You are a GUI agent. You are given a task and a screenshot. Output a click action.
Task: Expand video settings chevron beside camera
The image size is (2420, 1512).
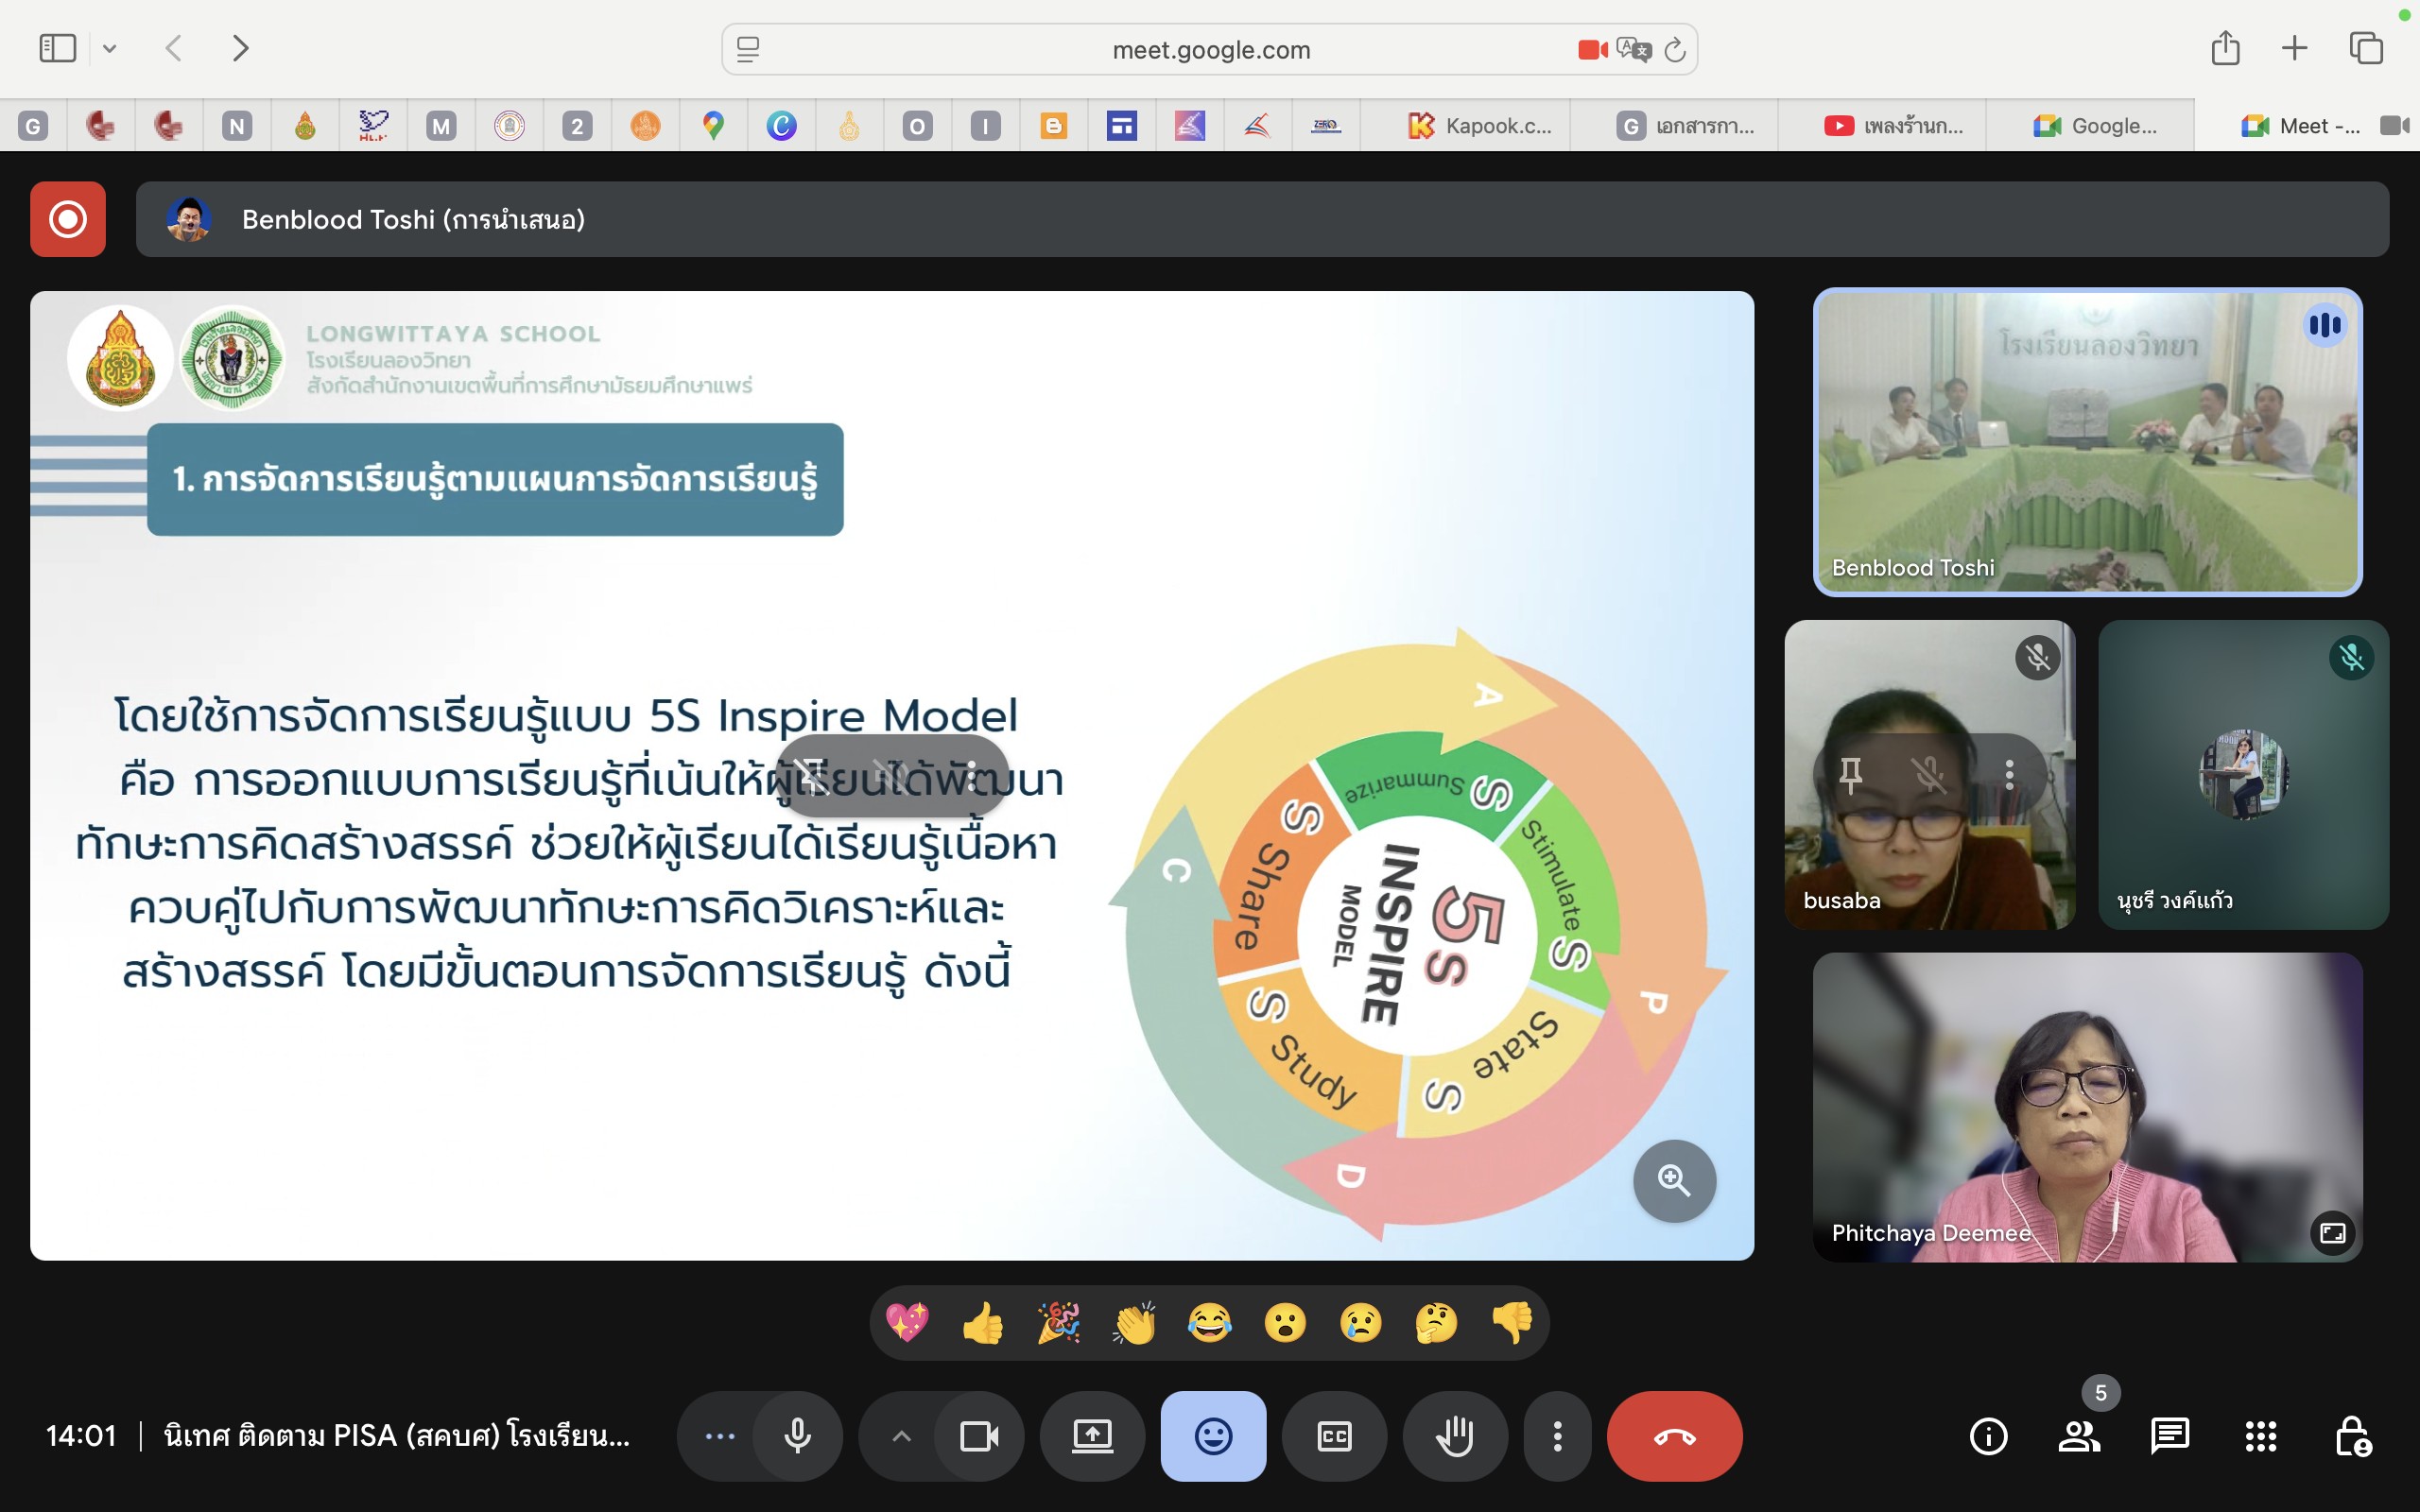[901, 1437]
